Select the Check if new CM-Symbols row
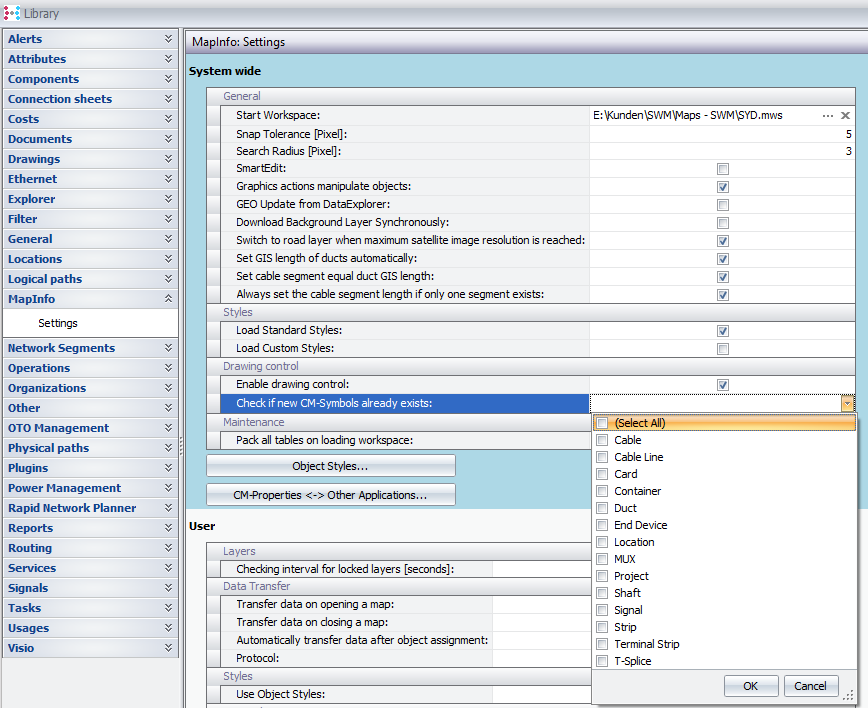Viewport: 868px width, 708px height. click(x=404, y=404)
